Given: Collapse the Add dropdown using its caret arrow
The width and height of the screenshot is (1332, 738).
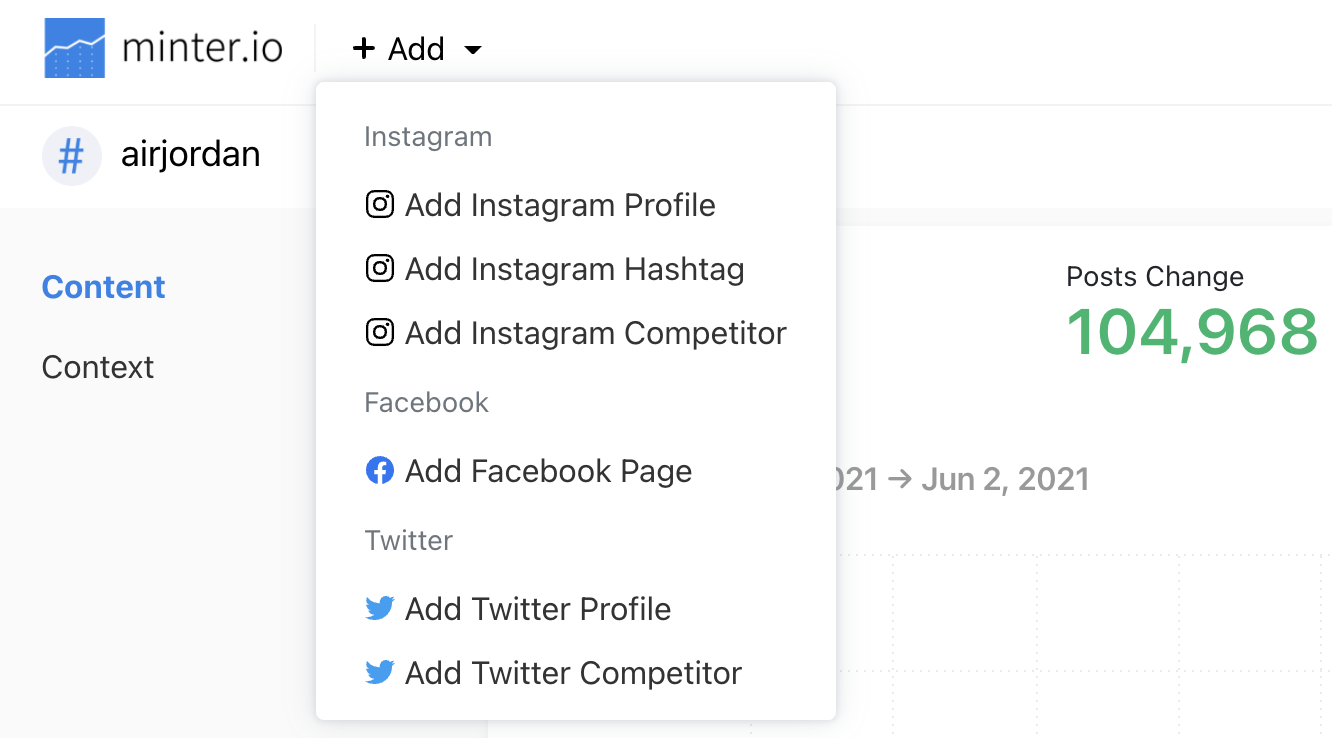Looking at the screenshot, I should [473, 49].
